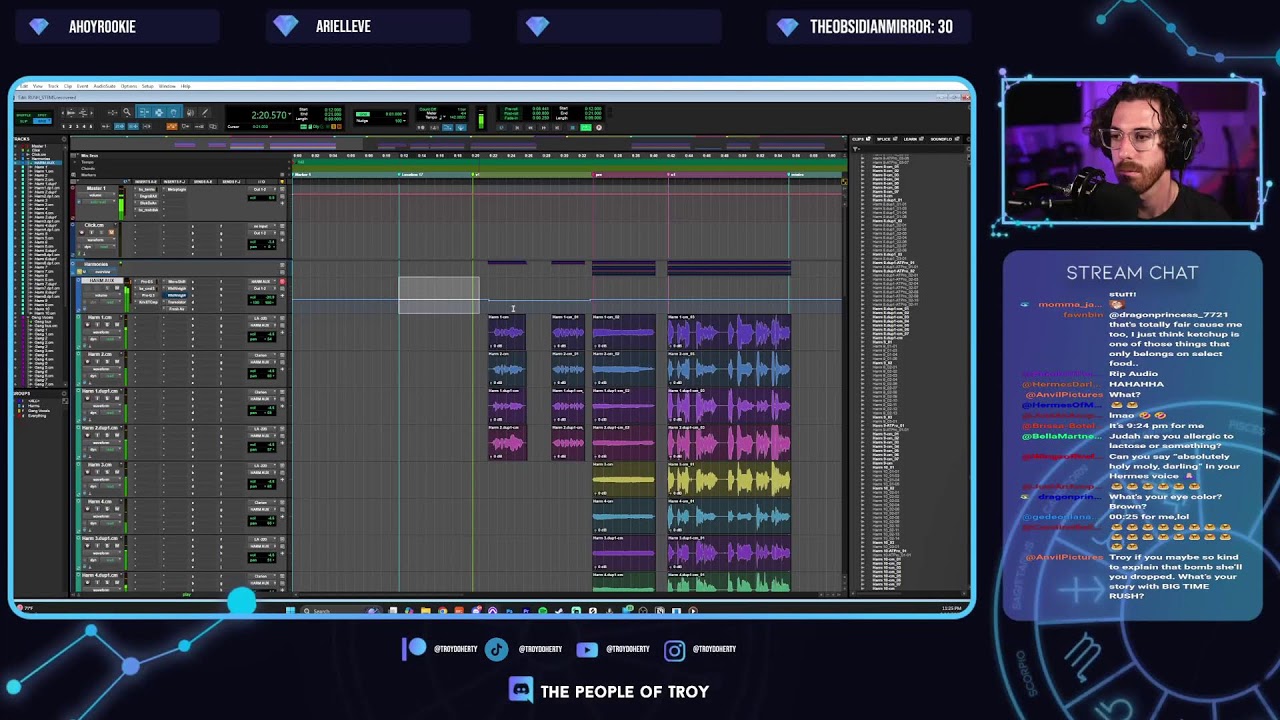Select the HARM AUX track name
The width and height of the screenshot is (1280, 720).
[x=102, y=282]
